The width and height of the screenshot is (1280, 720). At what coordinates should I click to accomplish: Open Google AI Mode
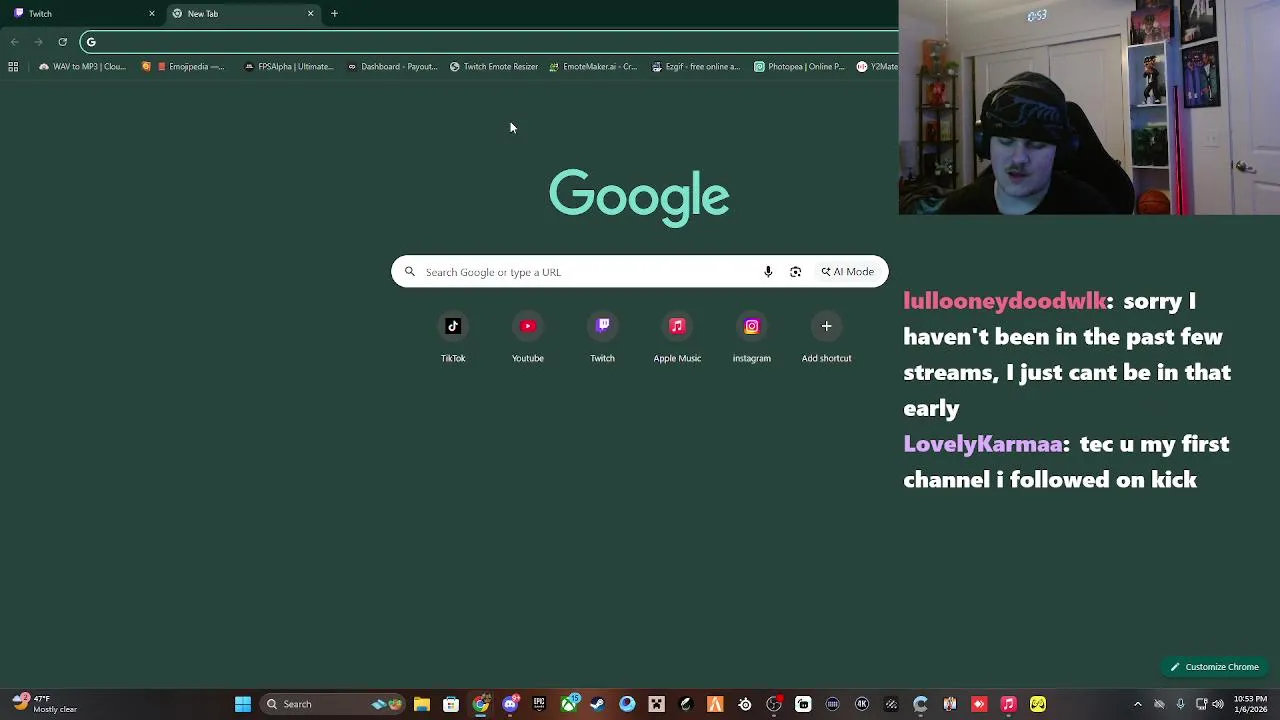point(847,272)
